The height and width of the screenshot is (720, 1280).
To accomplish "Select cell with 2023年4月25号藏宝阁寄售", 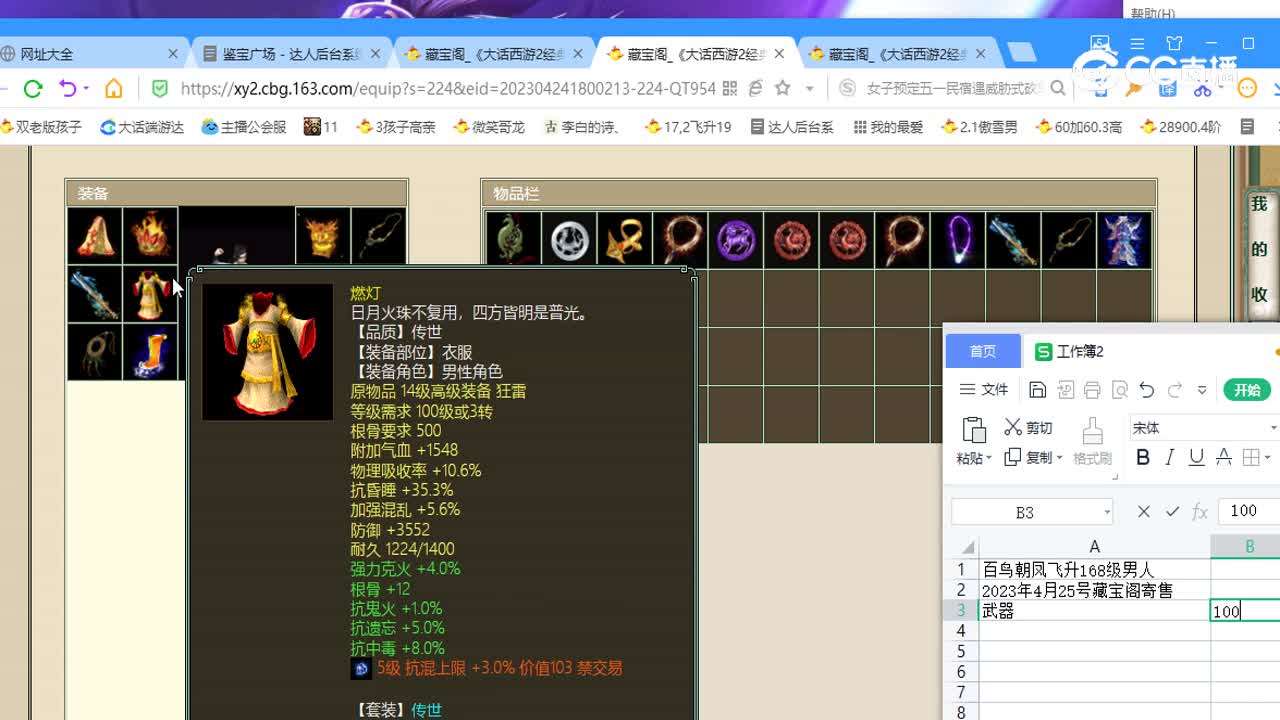I will (x=1094, y=590).
